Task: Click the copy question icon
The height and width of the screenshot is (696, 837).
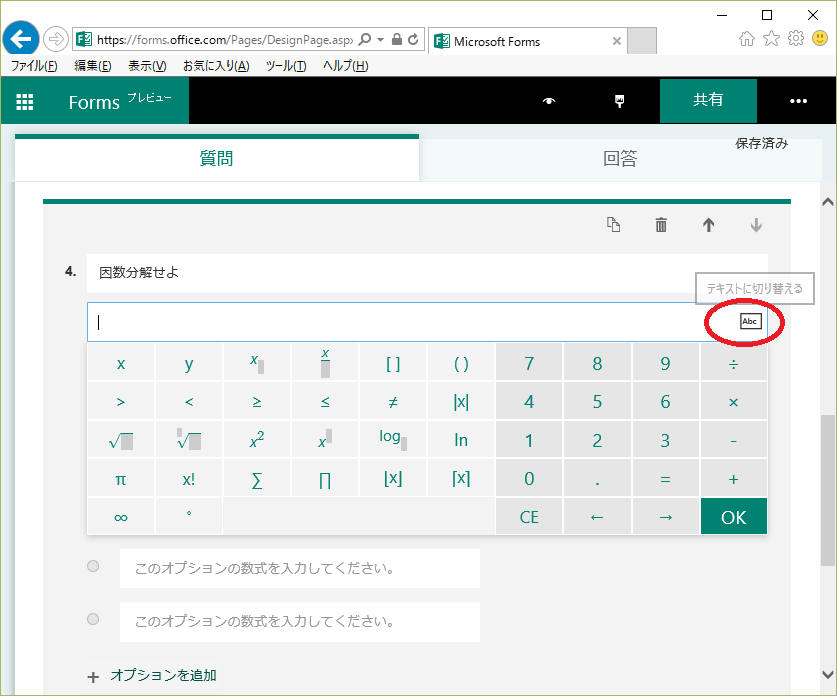Action: (x=614, y=225)
